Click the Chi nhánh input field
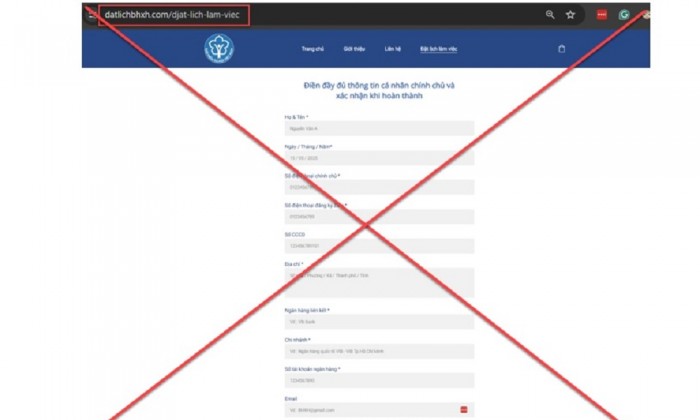Screen dimensions: 700x420 [x=379, y=351]
